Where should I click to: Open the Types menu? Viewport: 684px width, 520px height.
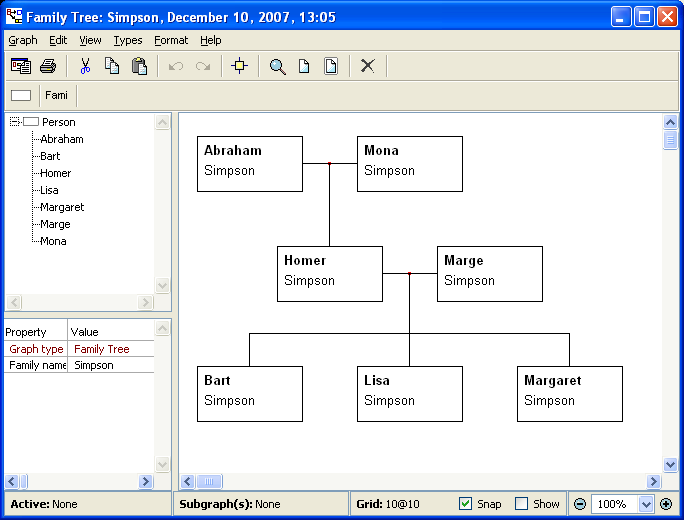(x=128, y=41)
